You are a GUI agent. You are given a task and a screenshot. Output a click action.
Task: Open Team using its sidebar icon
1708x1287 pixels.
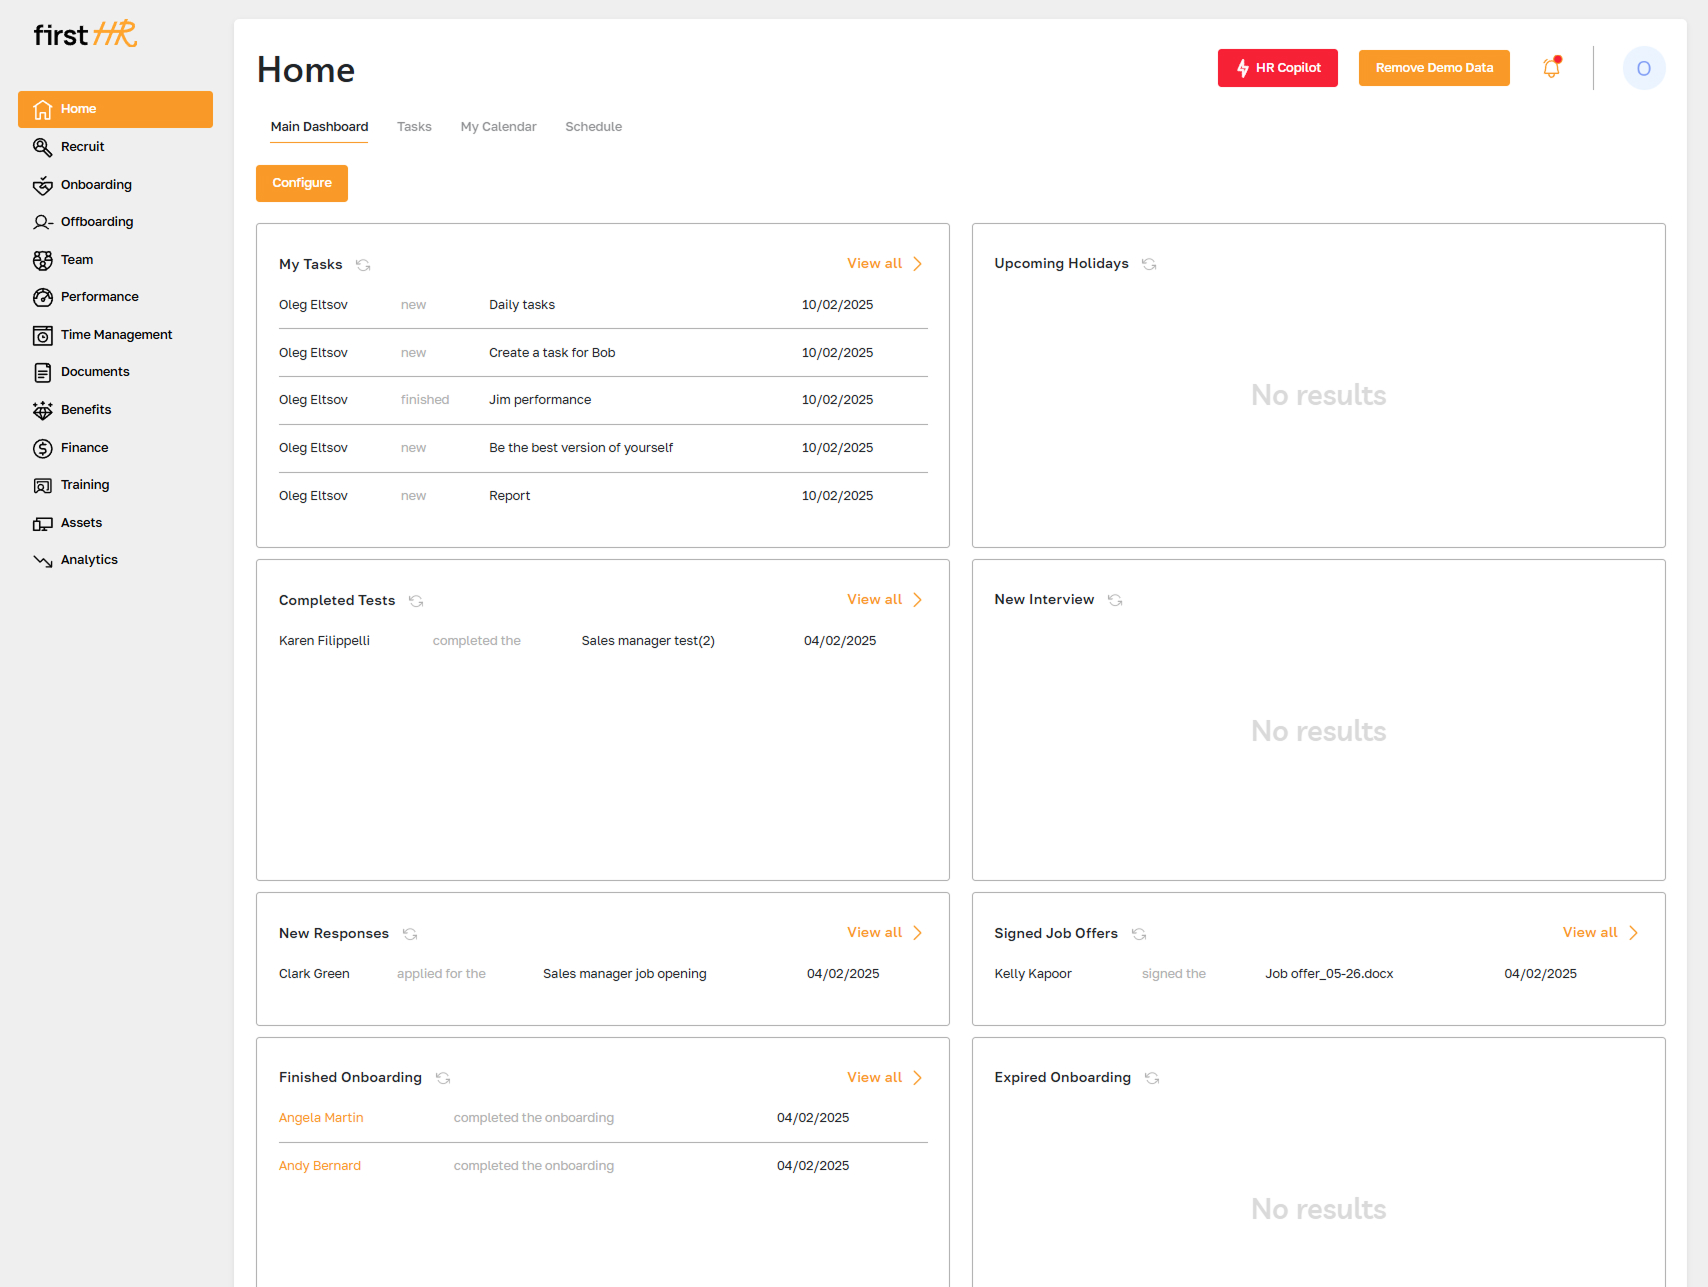tap(42, 260)
